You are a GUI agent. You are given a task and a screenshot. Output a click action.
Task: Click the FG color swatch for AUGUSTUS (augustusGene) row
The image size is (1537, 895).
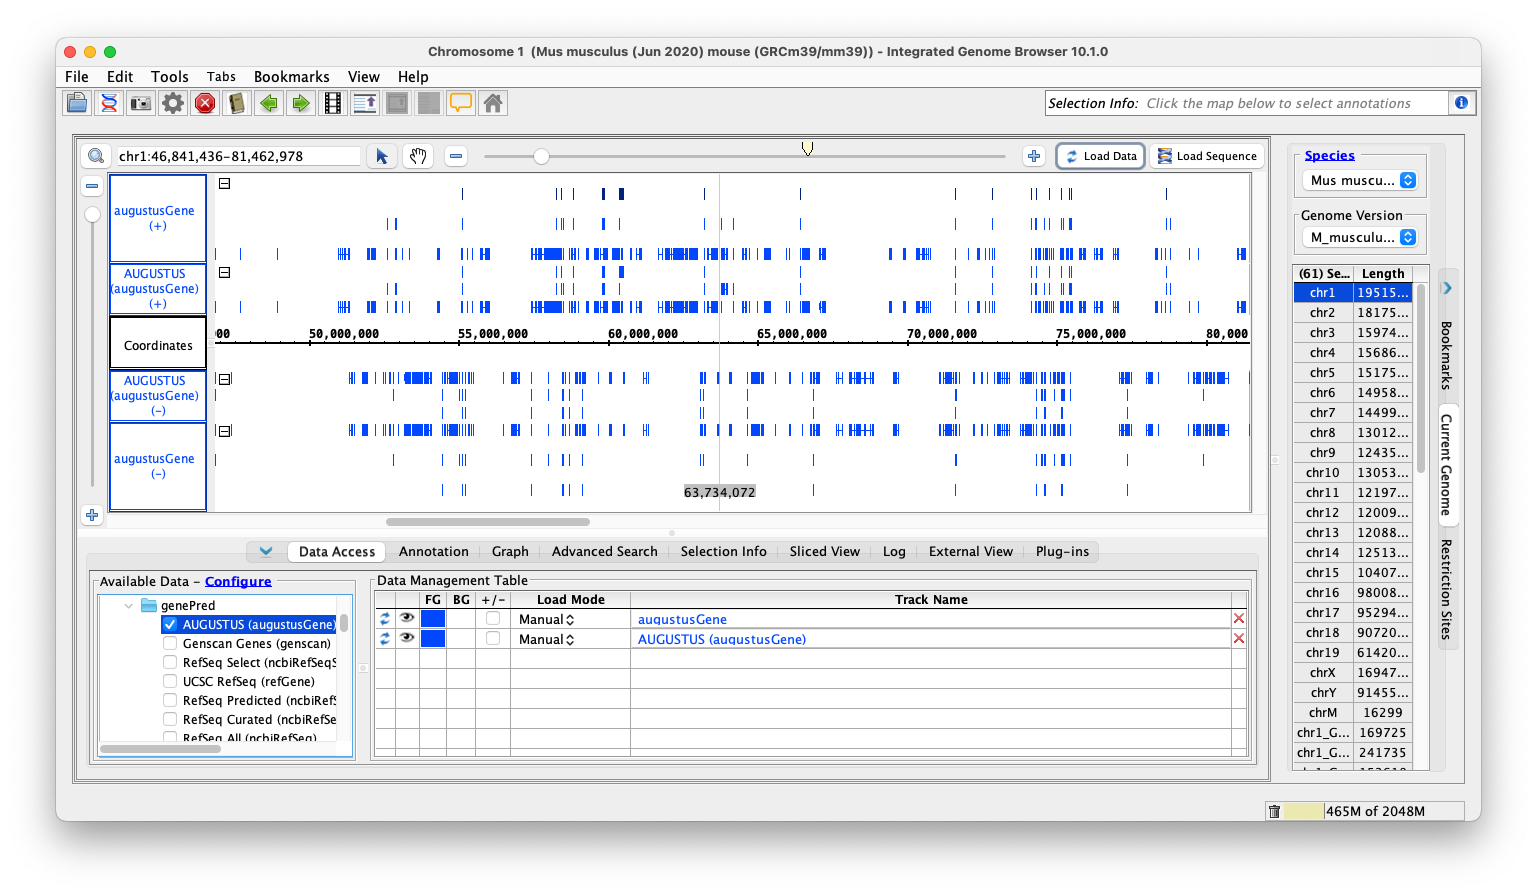433,639
